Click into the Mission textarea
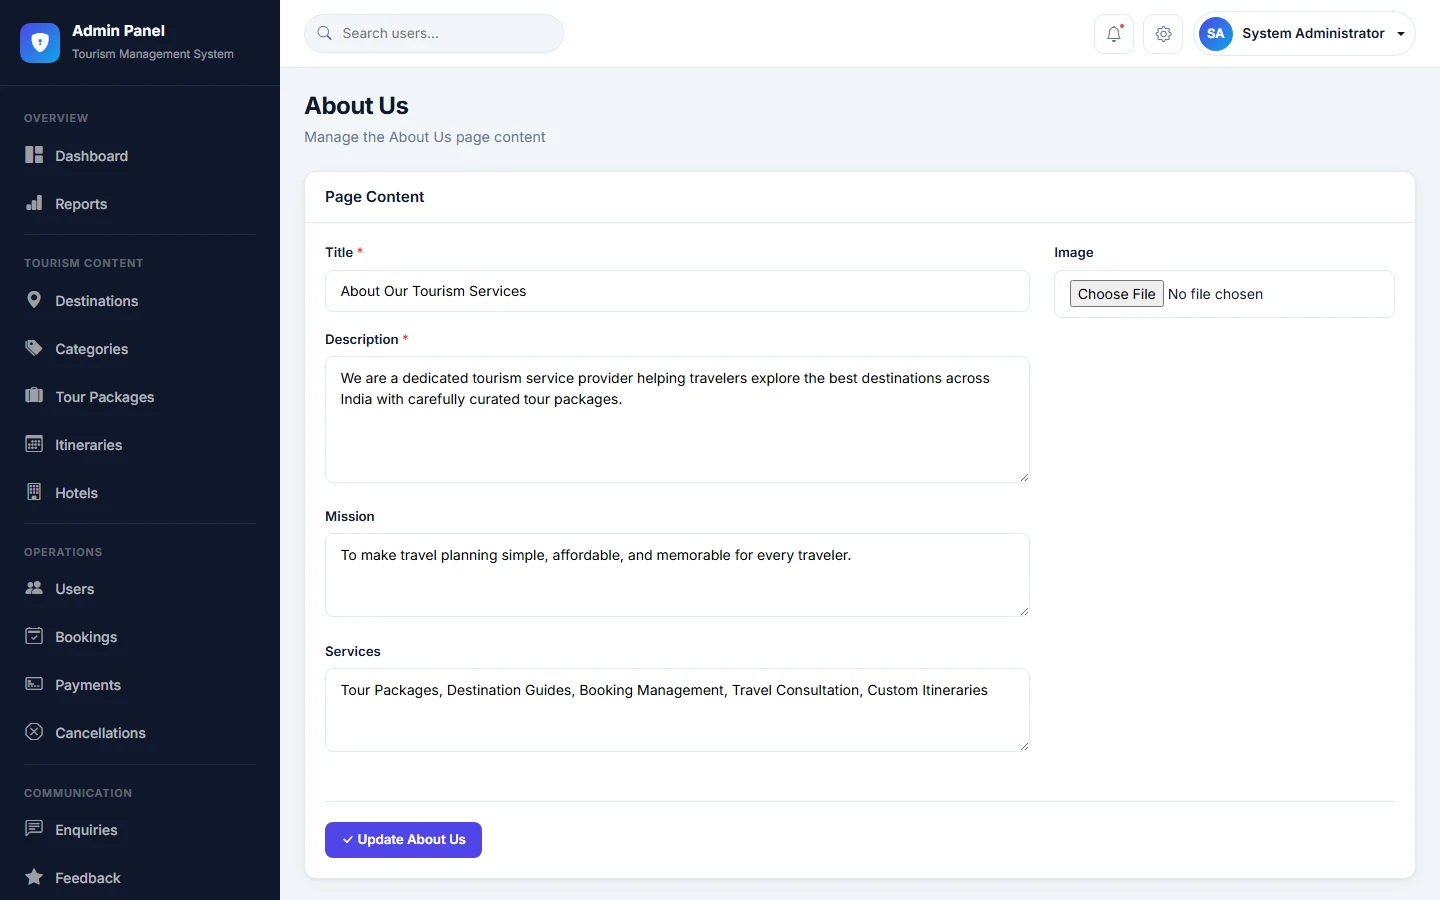 coord(677,575)
